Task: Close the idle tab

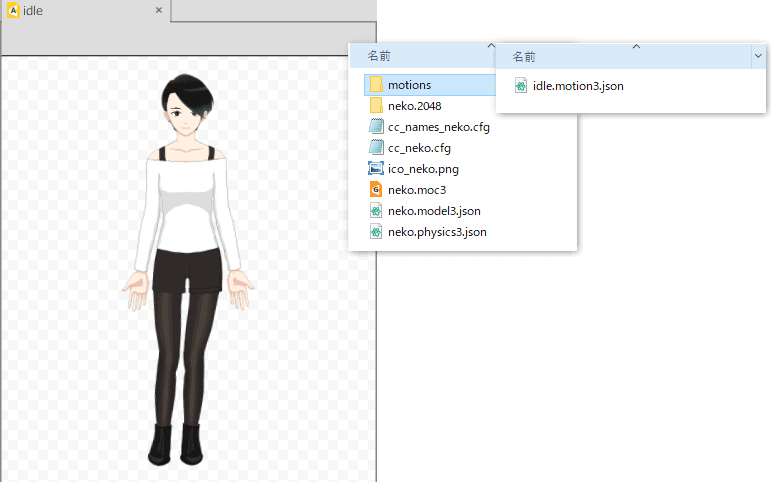Action: coord(159,10)
